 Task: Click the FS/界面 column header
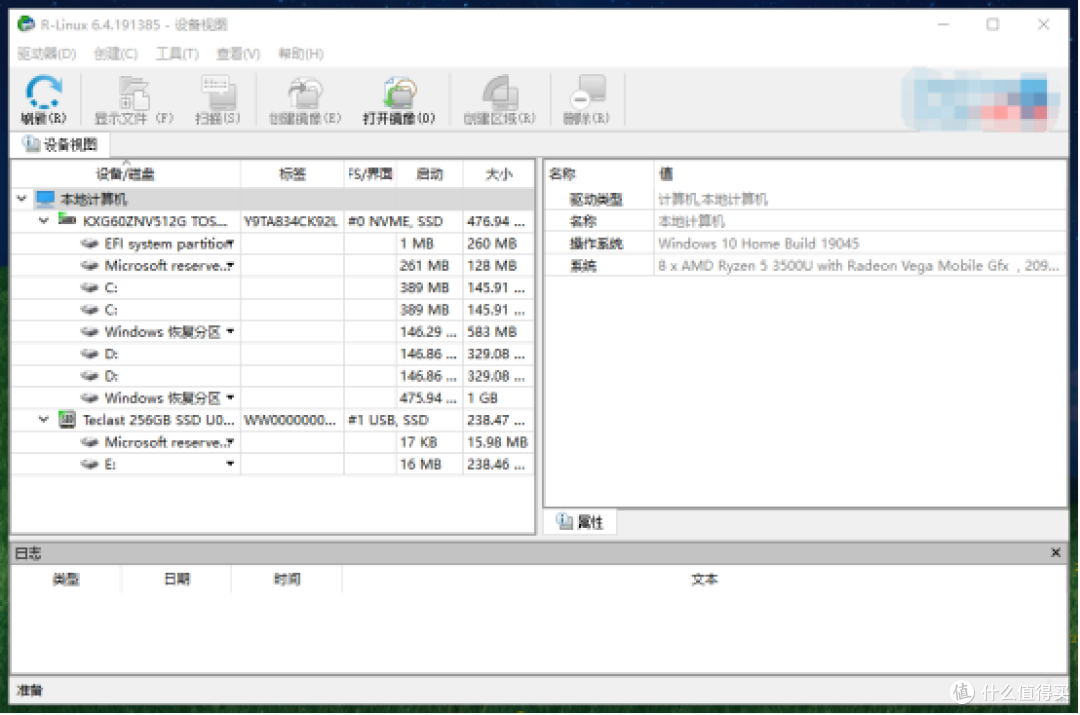(370, 174)
